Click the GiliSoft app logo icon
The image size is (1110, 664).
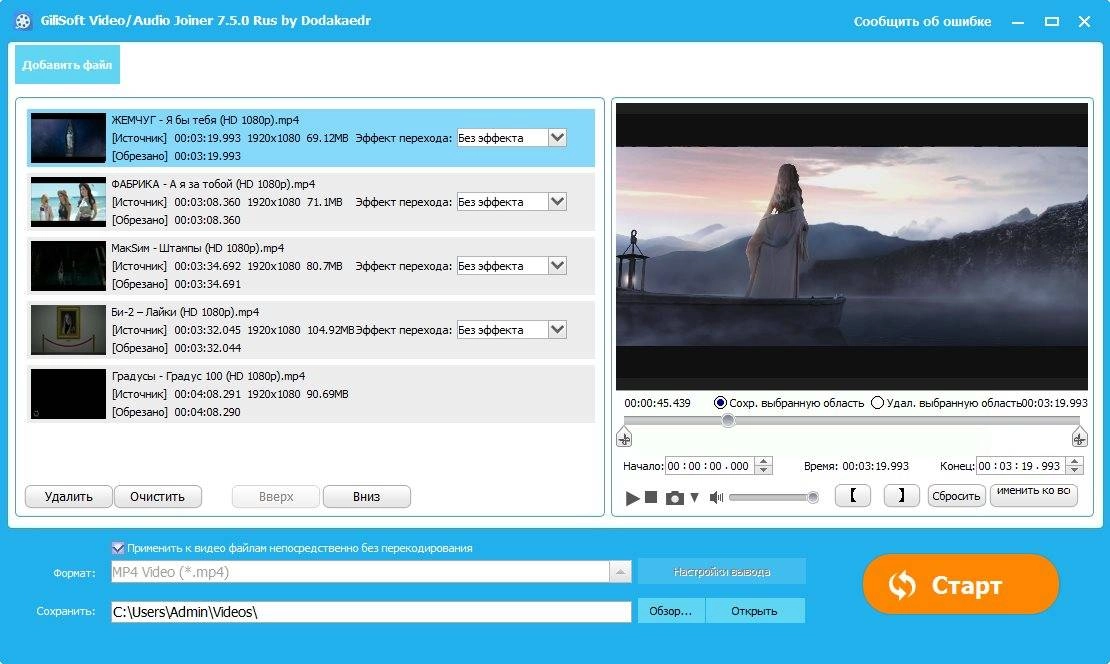tap(23, 21)
